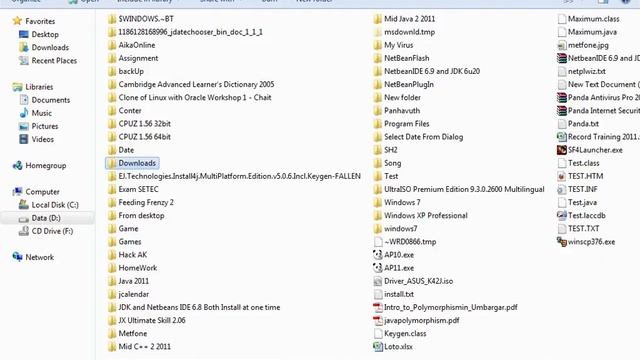
Task: Select TEST.INF settings file icon
Action: point(562,189)
